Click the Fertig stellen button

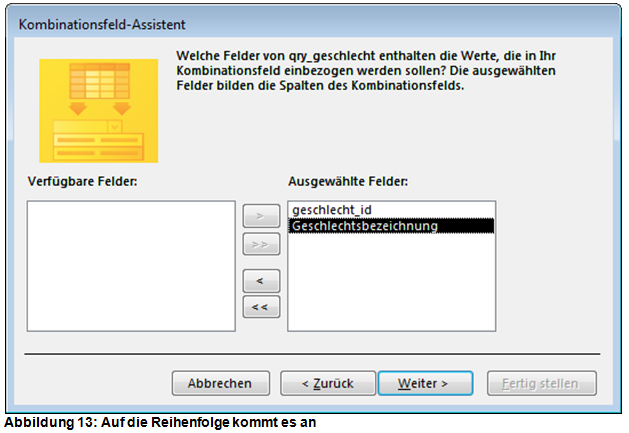point(541,383)
